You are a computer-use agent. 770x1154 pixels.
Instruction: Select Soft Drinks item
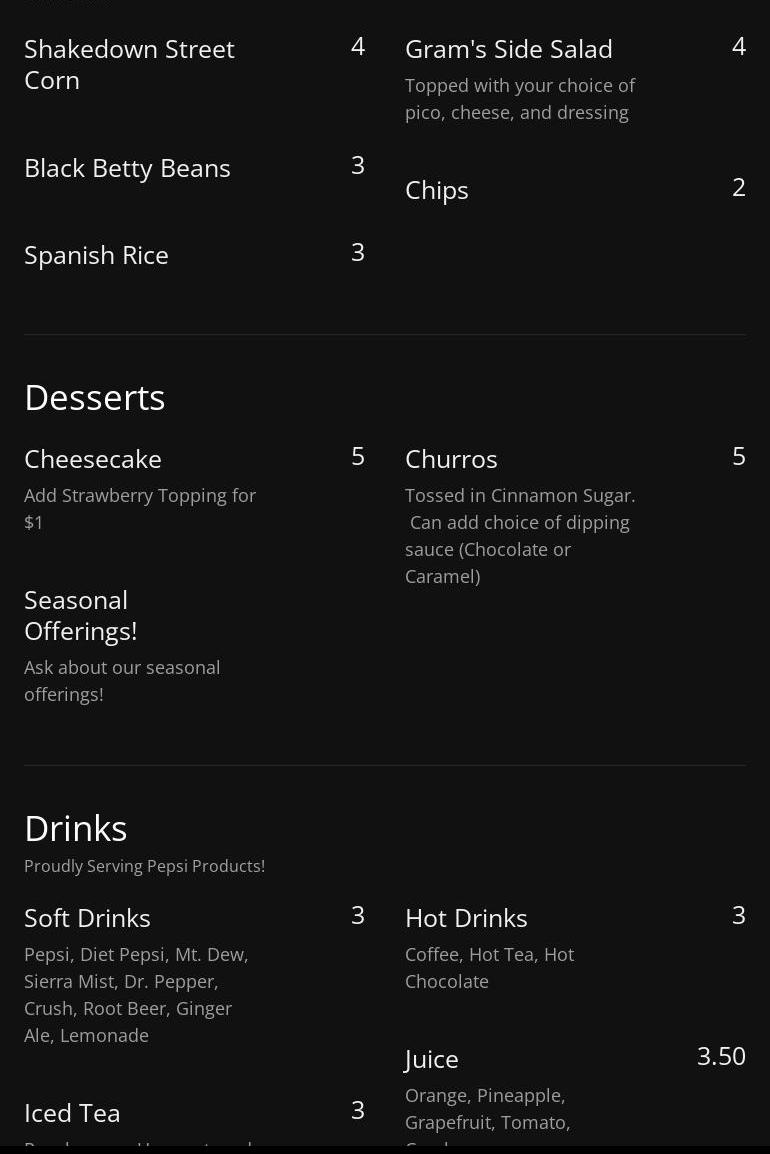pos(87,918)
